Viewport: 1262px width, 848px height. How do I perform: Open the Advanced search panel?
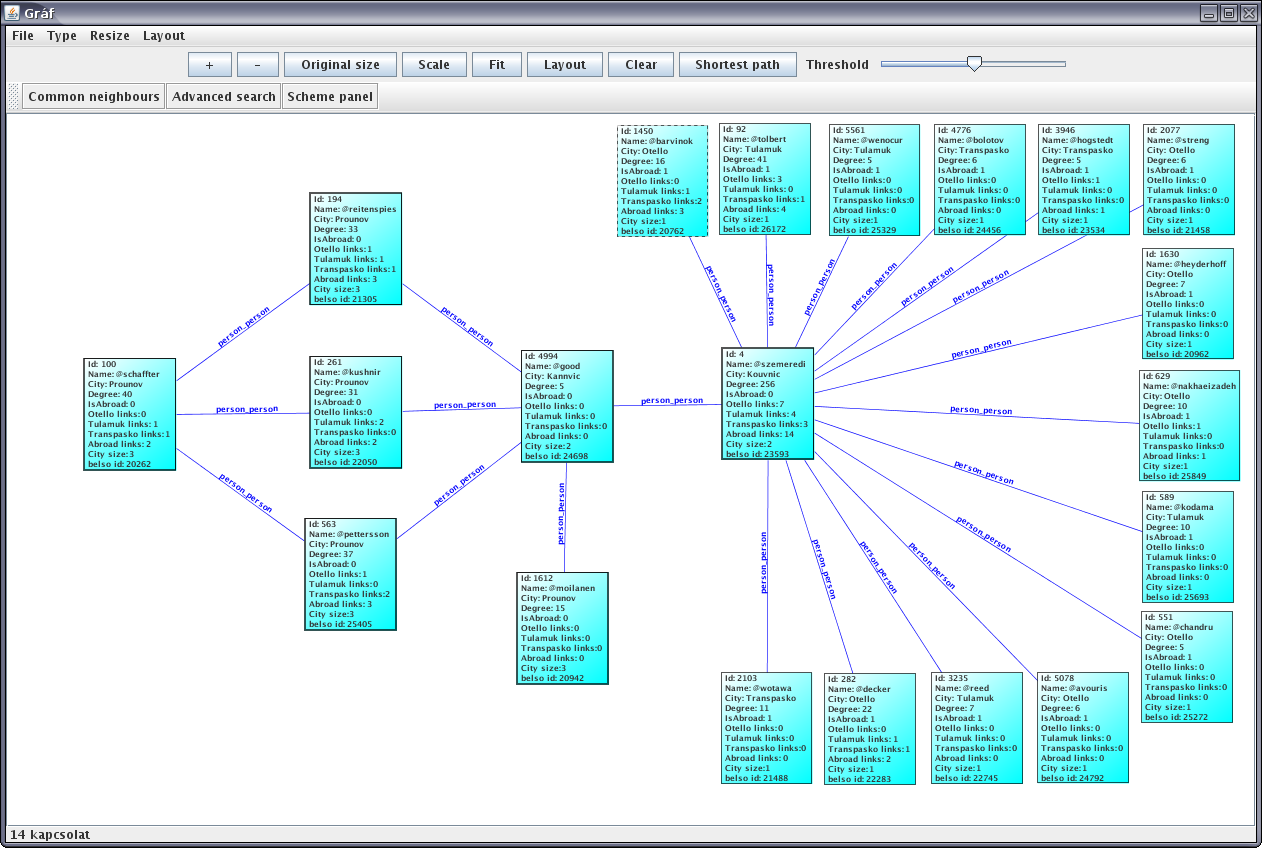pyautogui.click(x=223, y=97)
